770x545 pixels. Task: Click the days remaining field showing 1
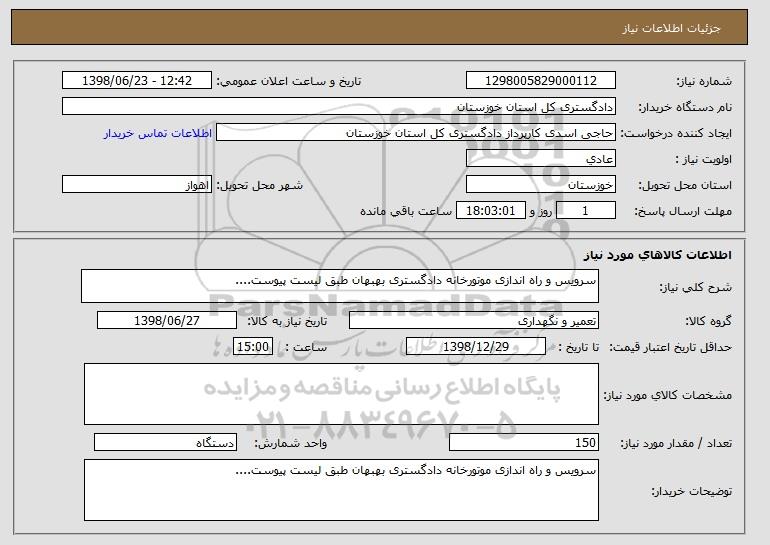click(x=585, y=211)
